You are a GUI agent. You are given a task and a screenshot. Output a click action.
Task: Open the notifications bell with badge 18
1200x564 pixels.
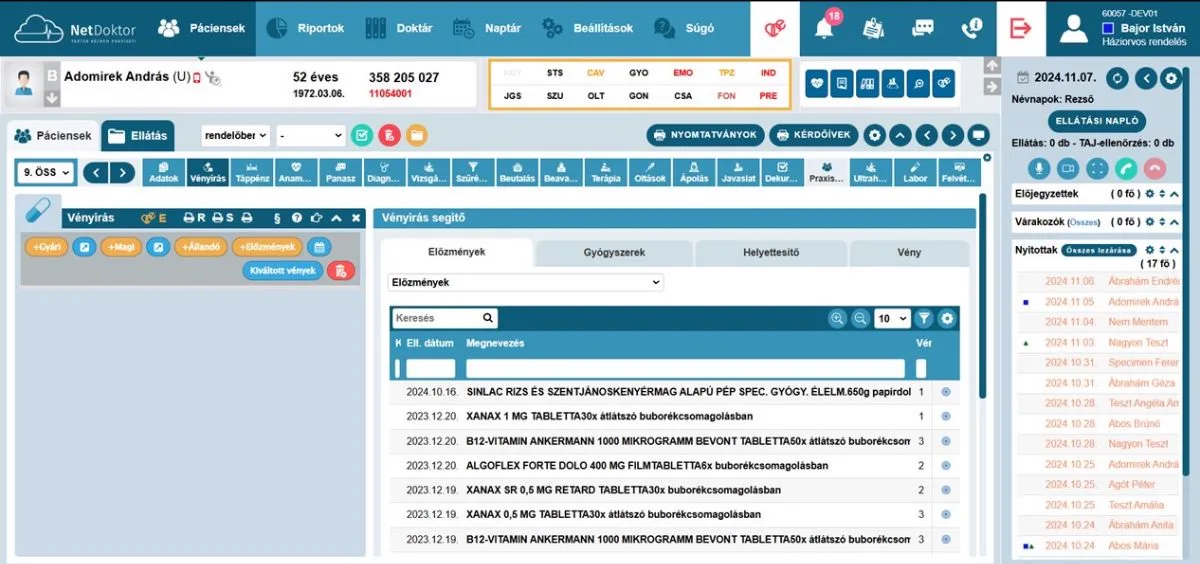(x=824, y=28)
